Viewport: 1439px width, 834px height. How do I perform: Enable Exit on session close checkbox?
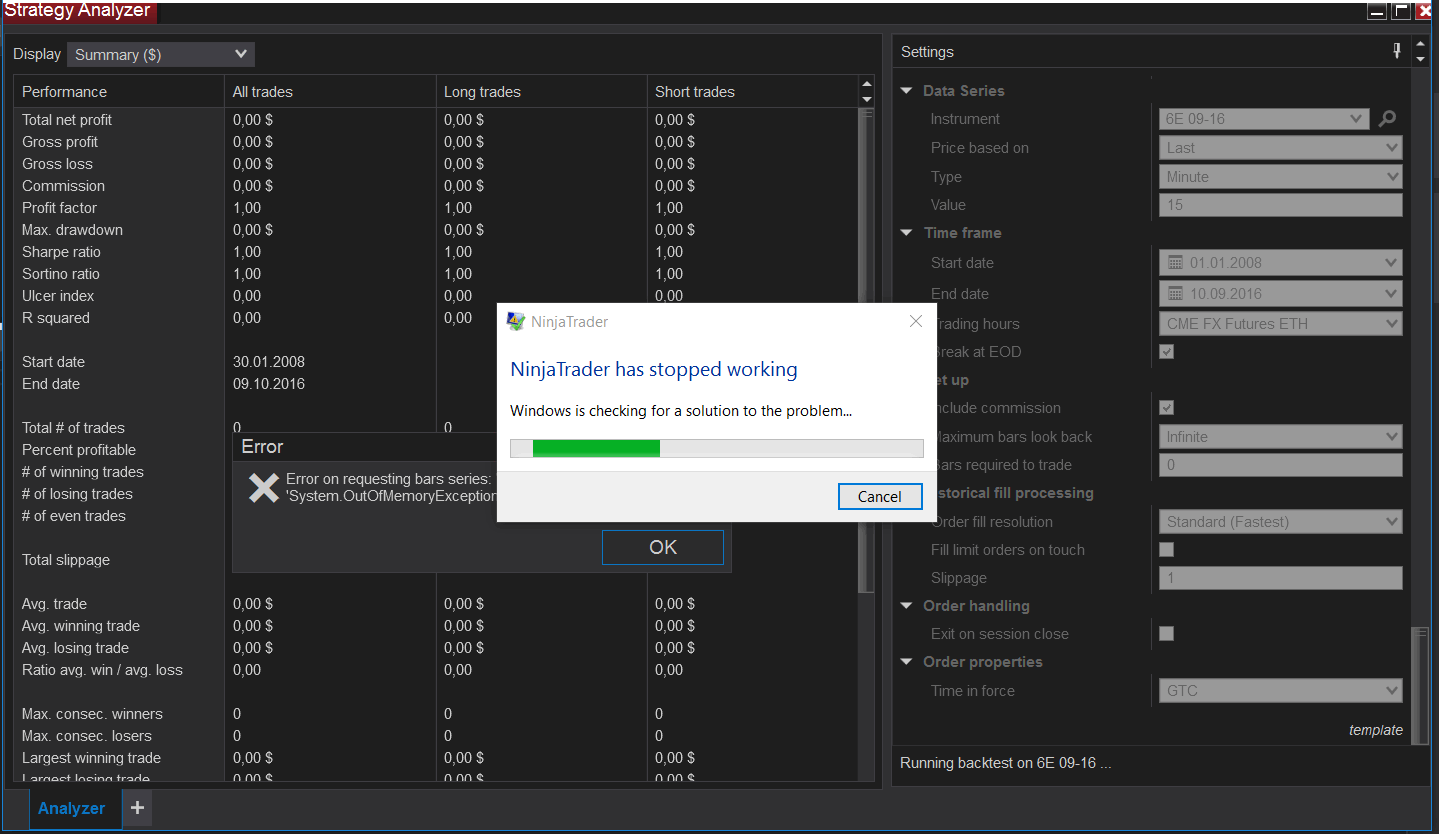pos(1166,633)
